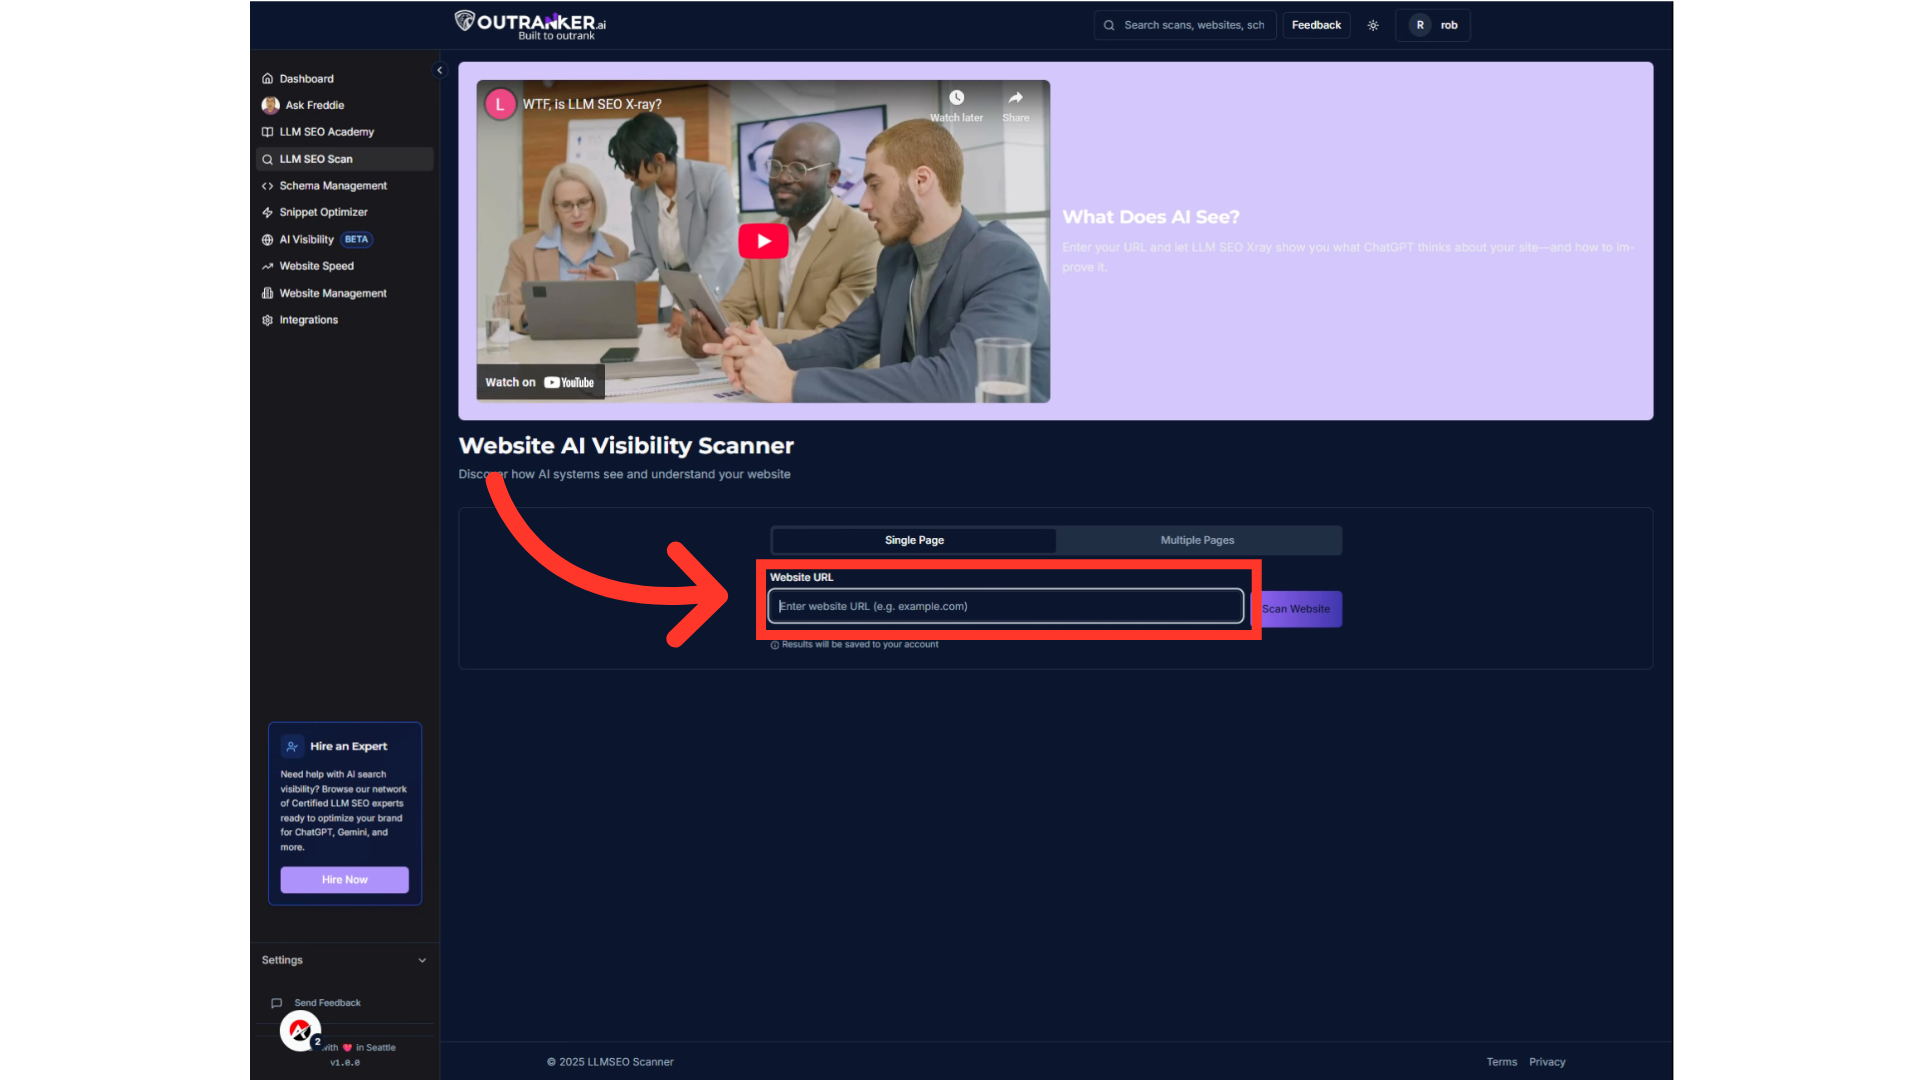Expand the Settings section chevron
Viewport: 1920px width, 1080px height.
click(422, 960)
